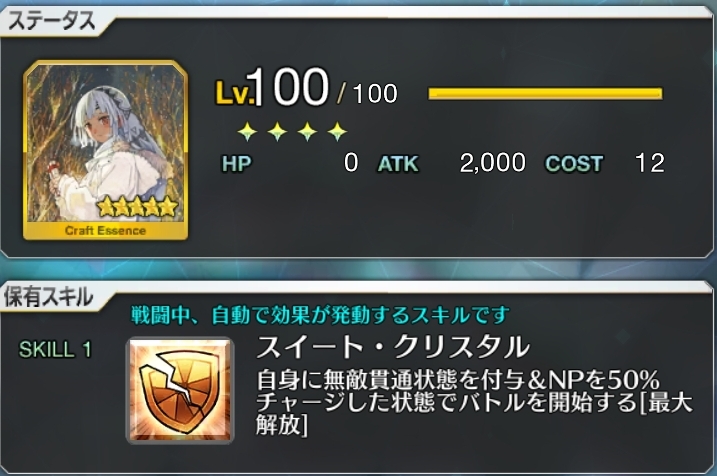The width and height of the screenshot is (717, 476).
Task: Click the Lv. level icon label
Action: (x=234, y=93)
